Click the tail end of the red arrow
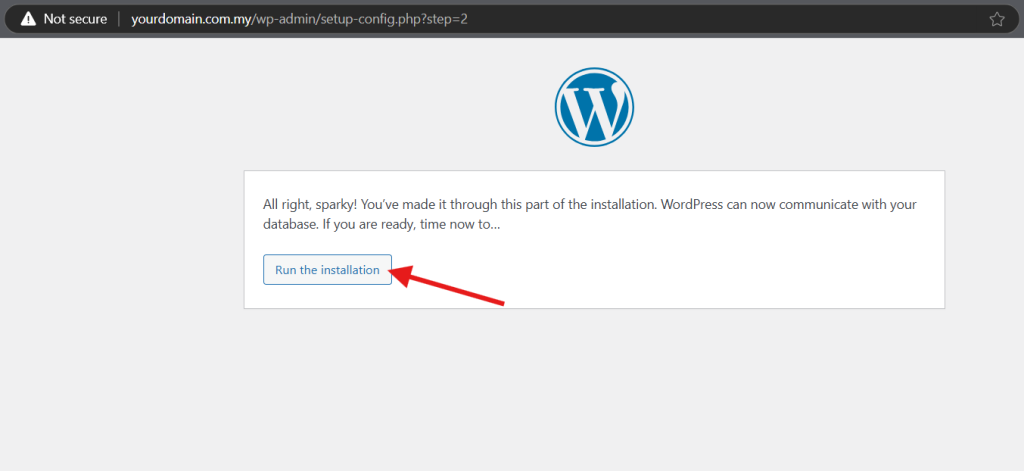The width and height of the screenshot is (1024, 471). coord(500,302)
